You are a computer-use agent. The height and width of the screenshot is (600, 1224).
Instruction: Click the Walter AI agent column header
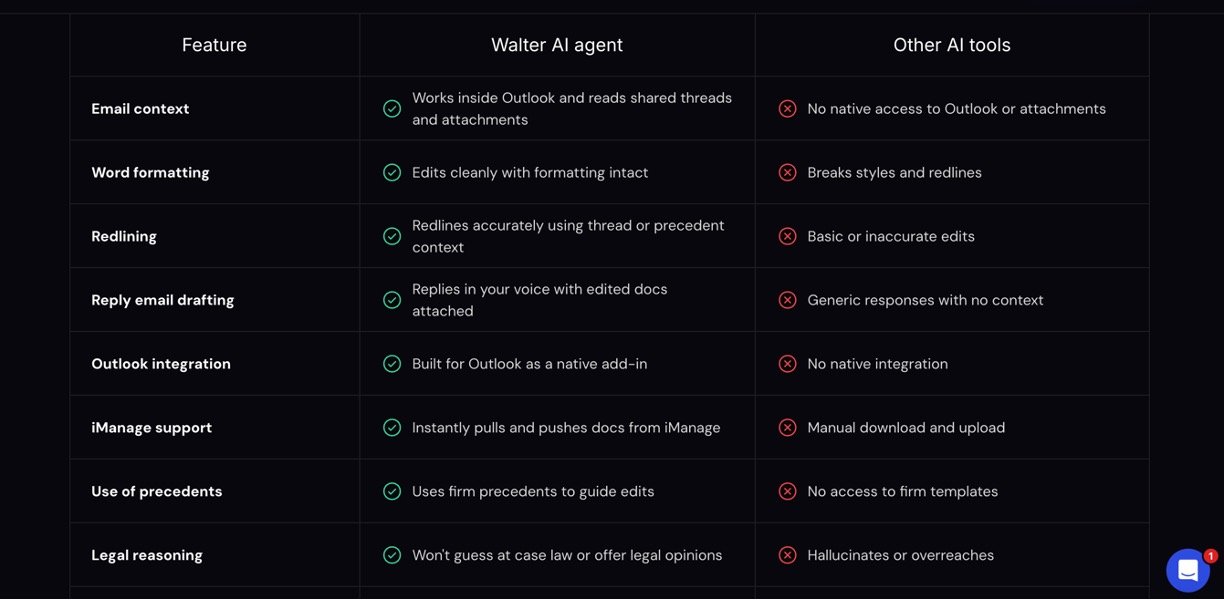pyautogui.click(x=557, y=45)
